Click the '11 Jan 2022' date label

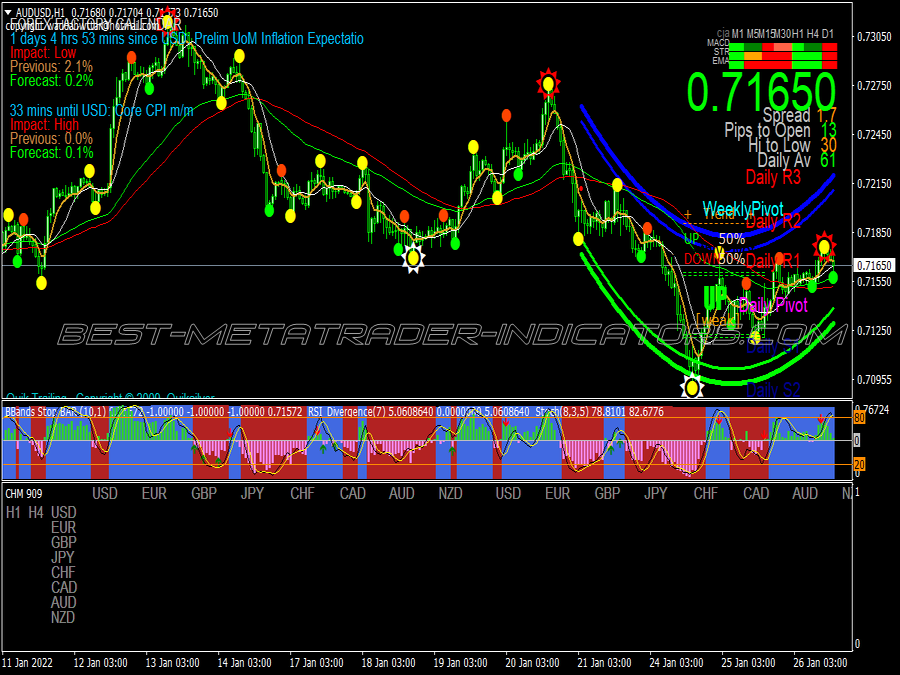pos(28,663)
